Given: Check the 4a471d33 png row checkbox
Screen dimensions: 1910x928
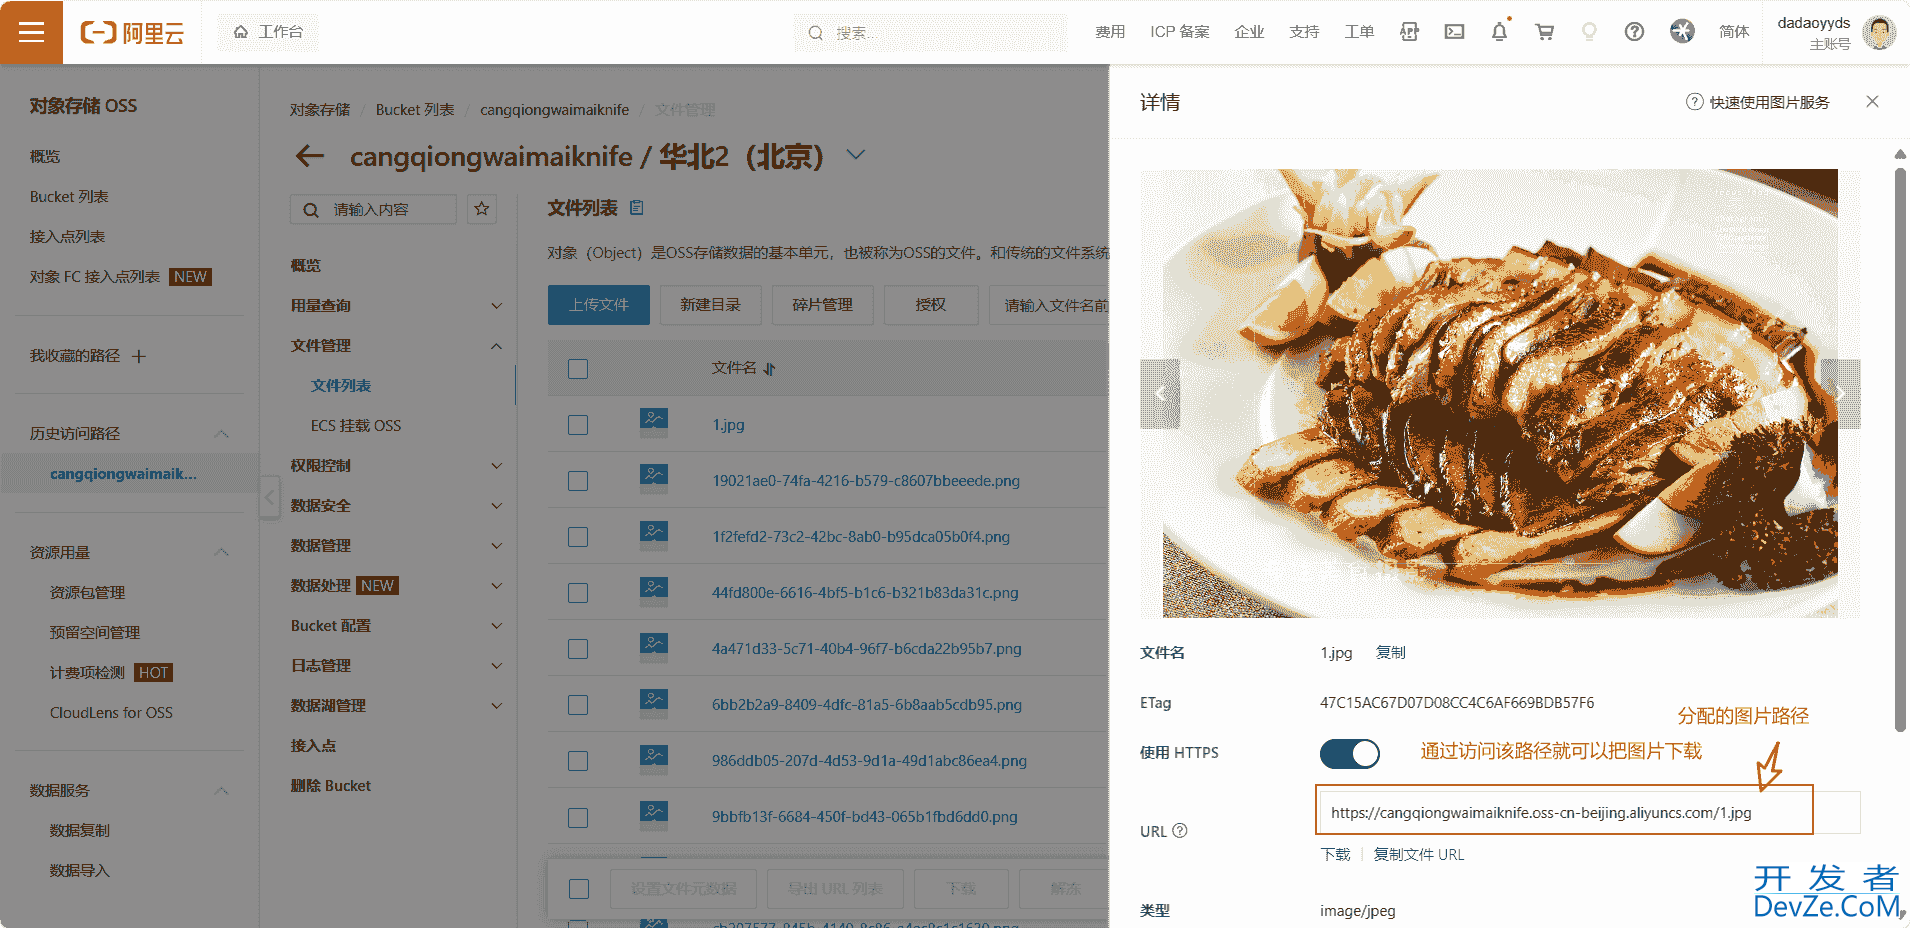Looking at the screenshot, I should coord(578,649).
